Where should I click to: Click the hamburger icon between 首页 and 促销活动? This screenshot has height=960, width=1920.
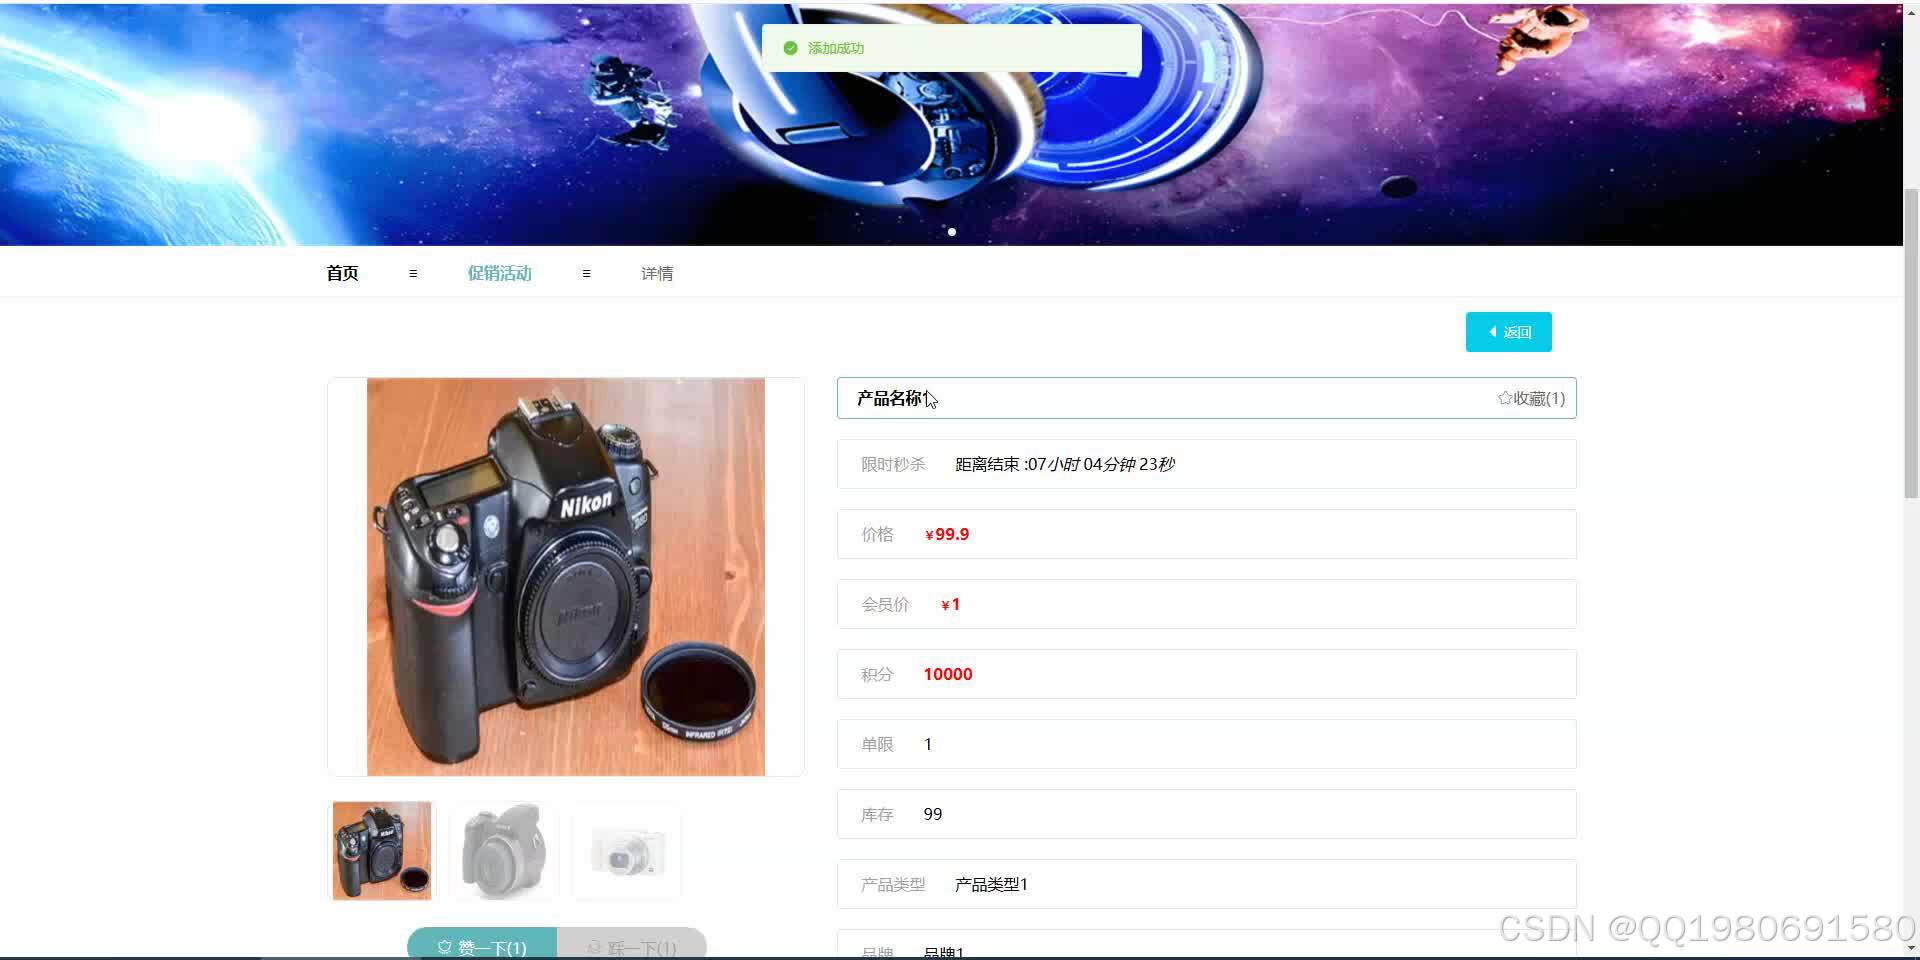coord(412,272)
